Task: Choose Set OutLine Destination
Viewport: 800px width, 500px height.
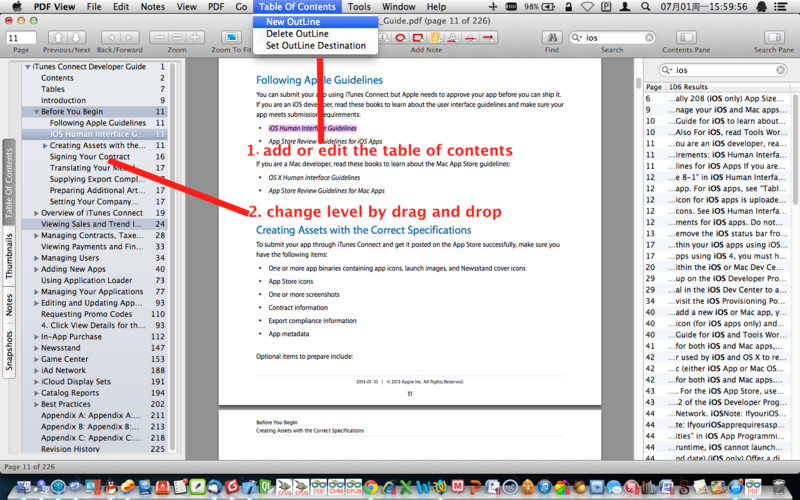Action: pyautogui.click(x=315, y=45)
